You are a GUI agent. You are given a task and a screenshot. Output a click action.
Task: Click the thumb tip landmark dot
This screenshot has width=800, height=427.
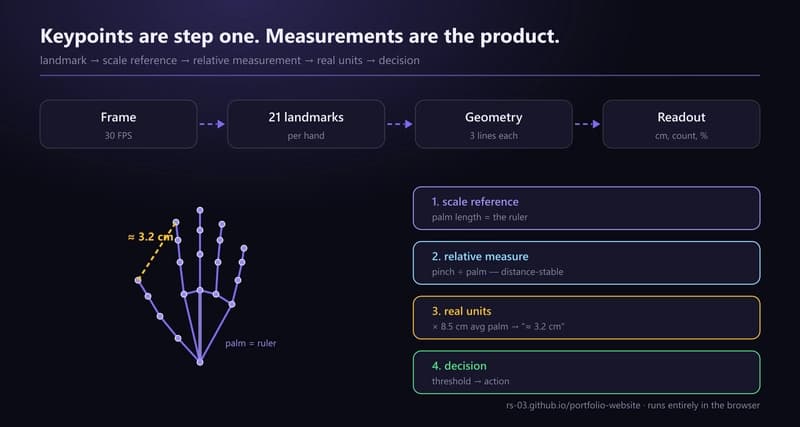pyautogui.click(x=138, y=280)
